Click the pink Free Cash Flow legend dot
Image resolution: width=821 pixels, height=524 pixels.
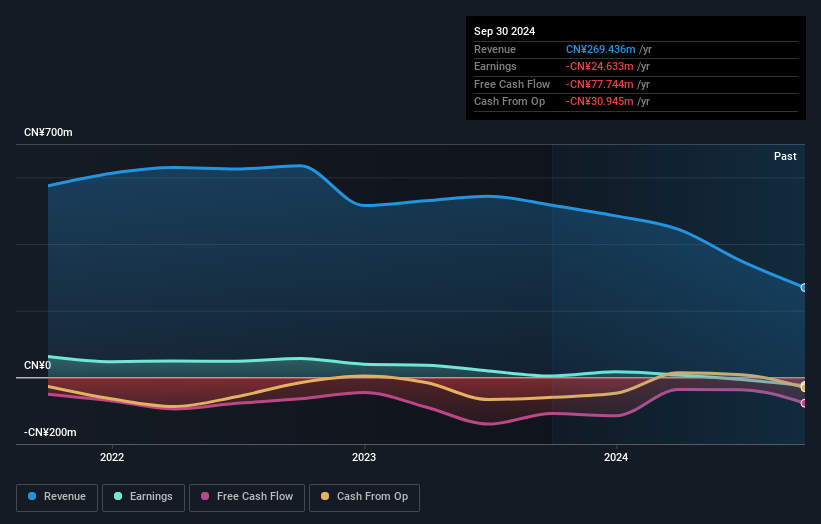tap(205, 496)
